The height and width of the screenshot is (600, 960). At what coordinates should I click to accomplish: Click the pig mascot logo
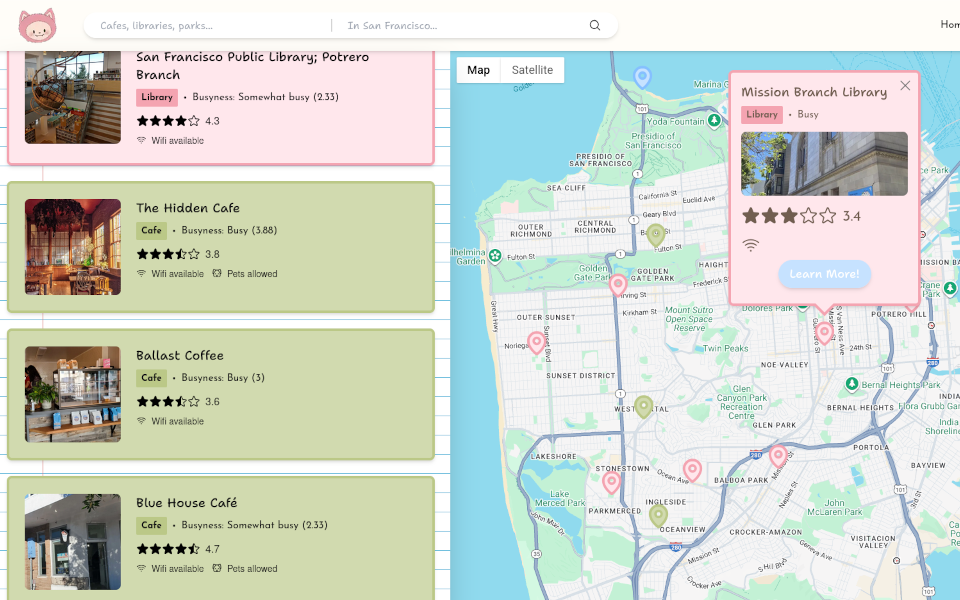pos(37,25)
